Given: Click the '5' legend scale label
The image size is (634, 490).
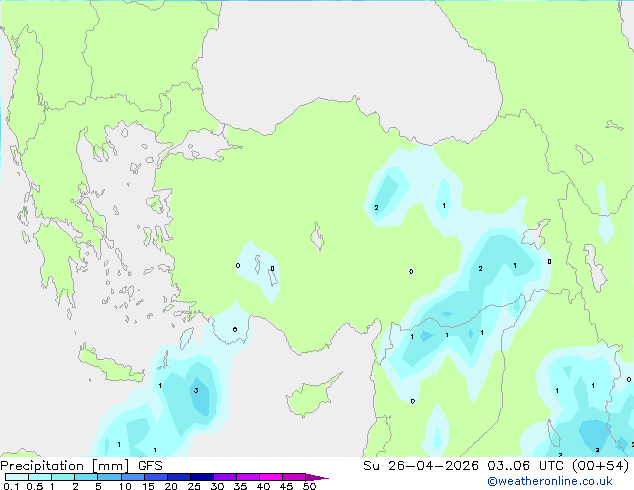Looking at the screenshot, I should [98, 486].
